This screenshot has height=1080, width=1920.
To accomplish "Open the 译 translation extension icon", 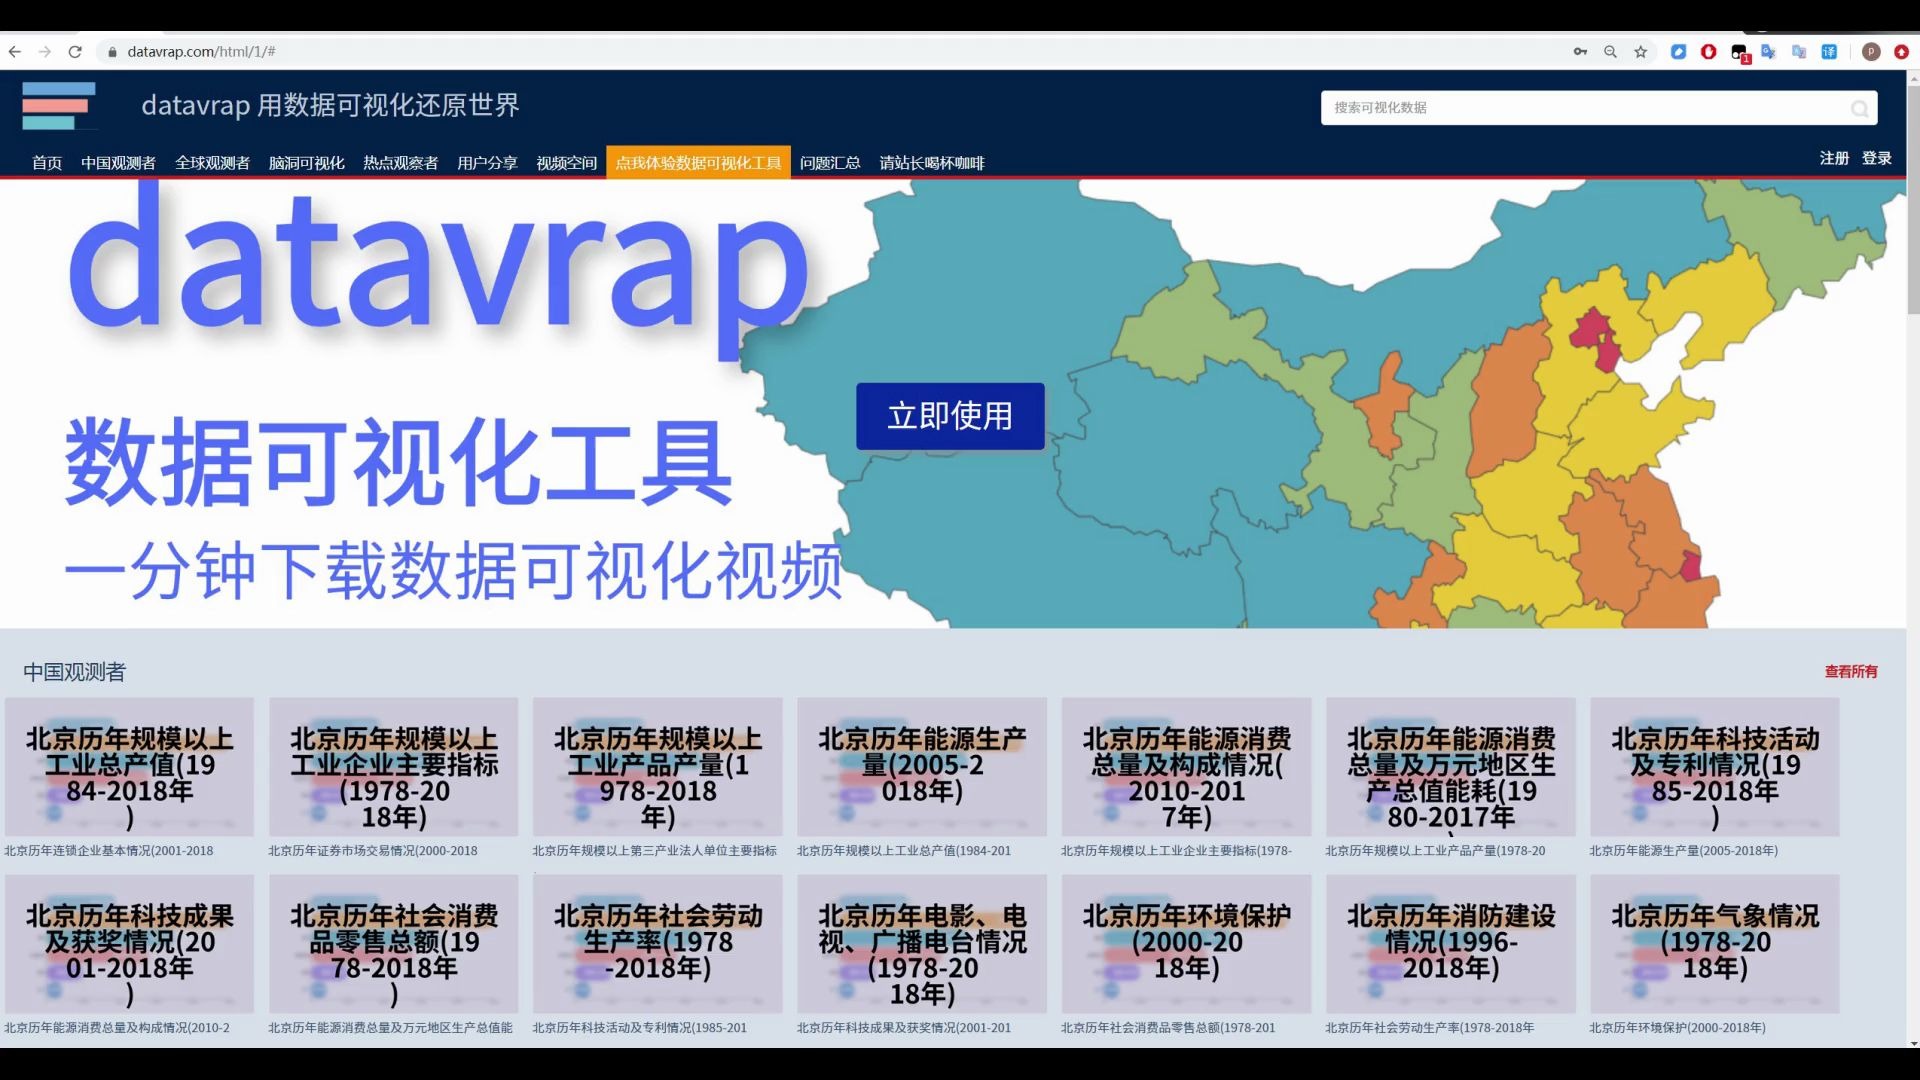I will coord(1830,51).
